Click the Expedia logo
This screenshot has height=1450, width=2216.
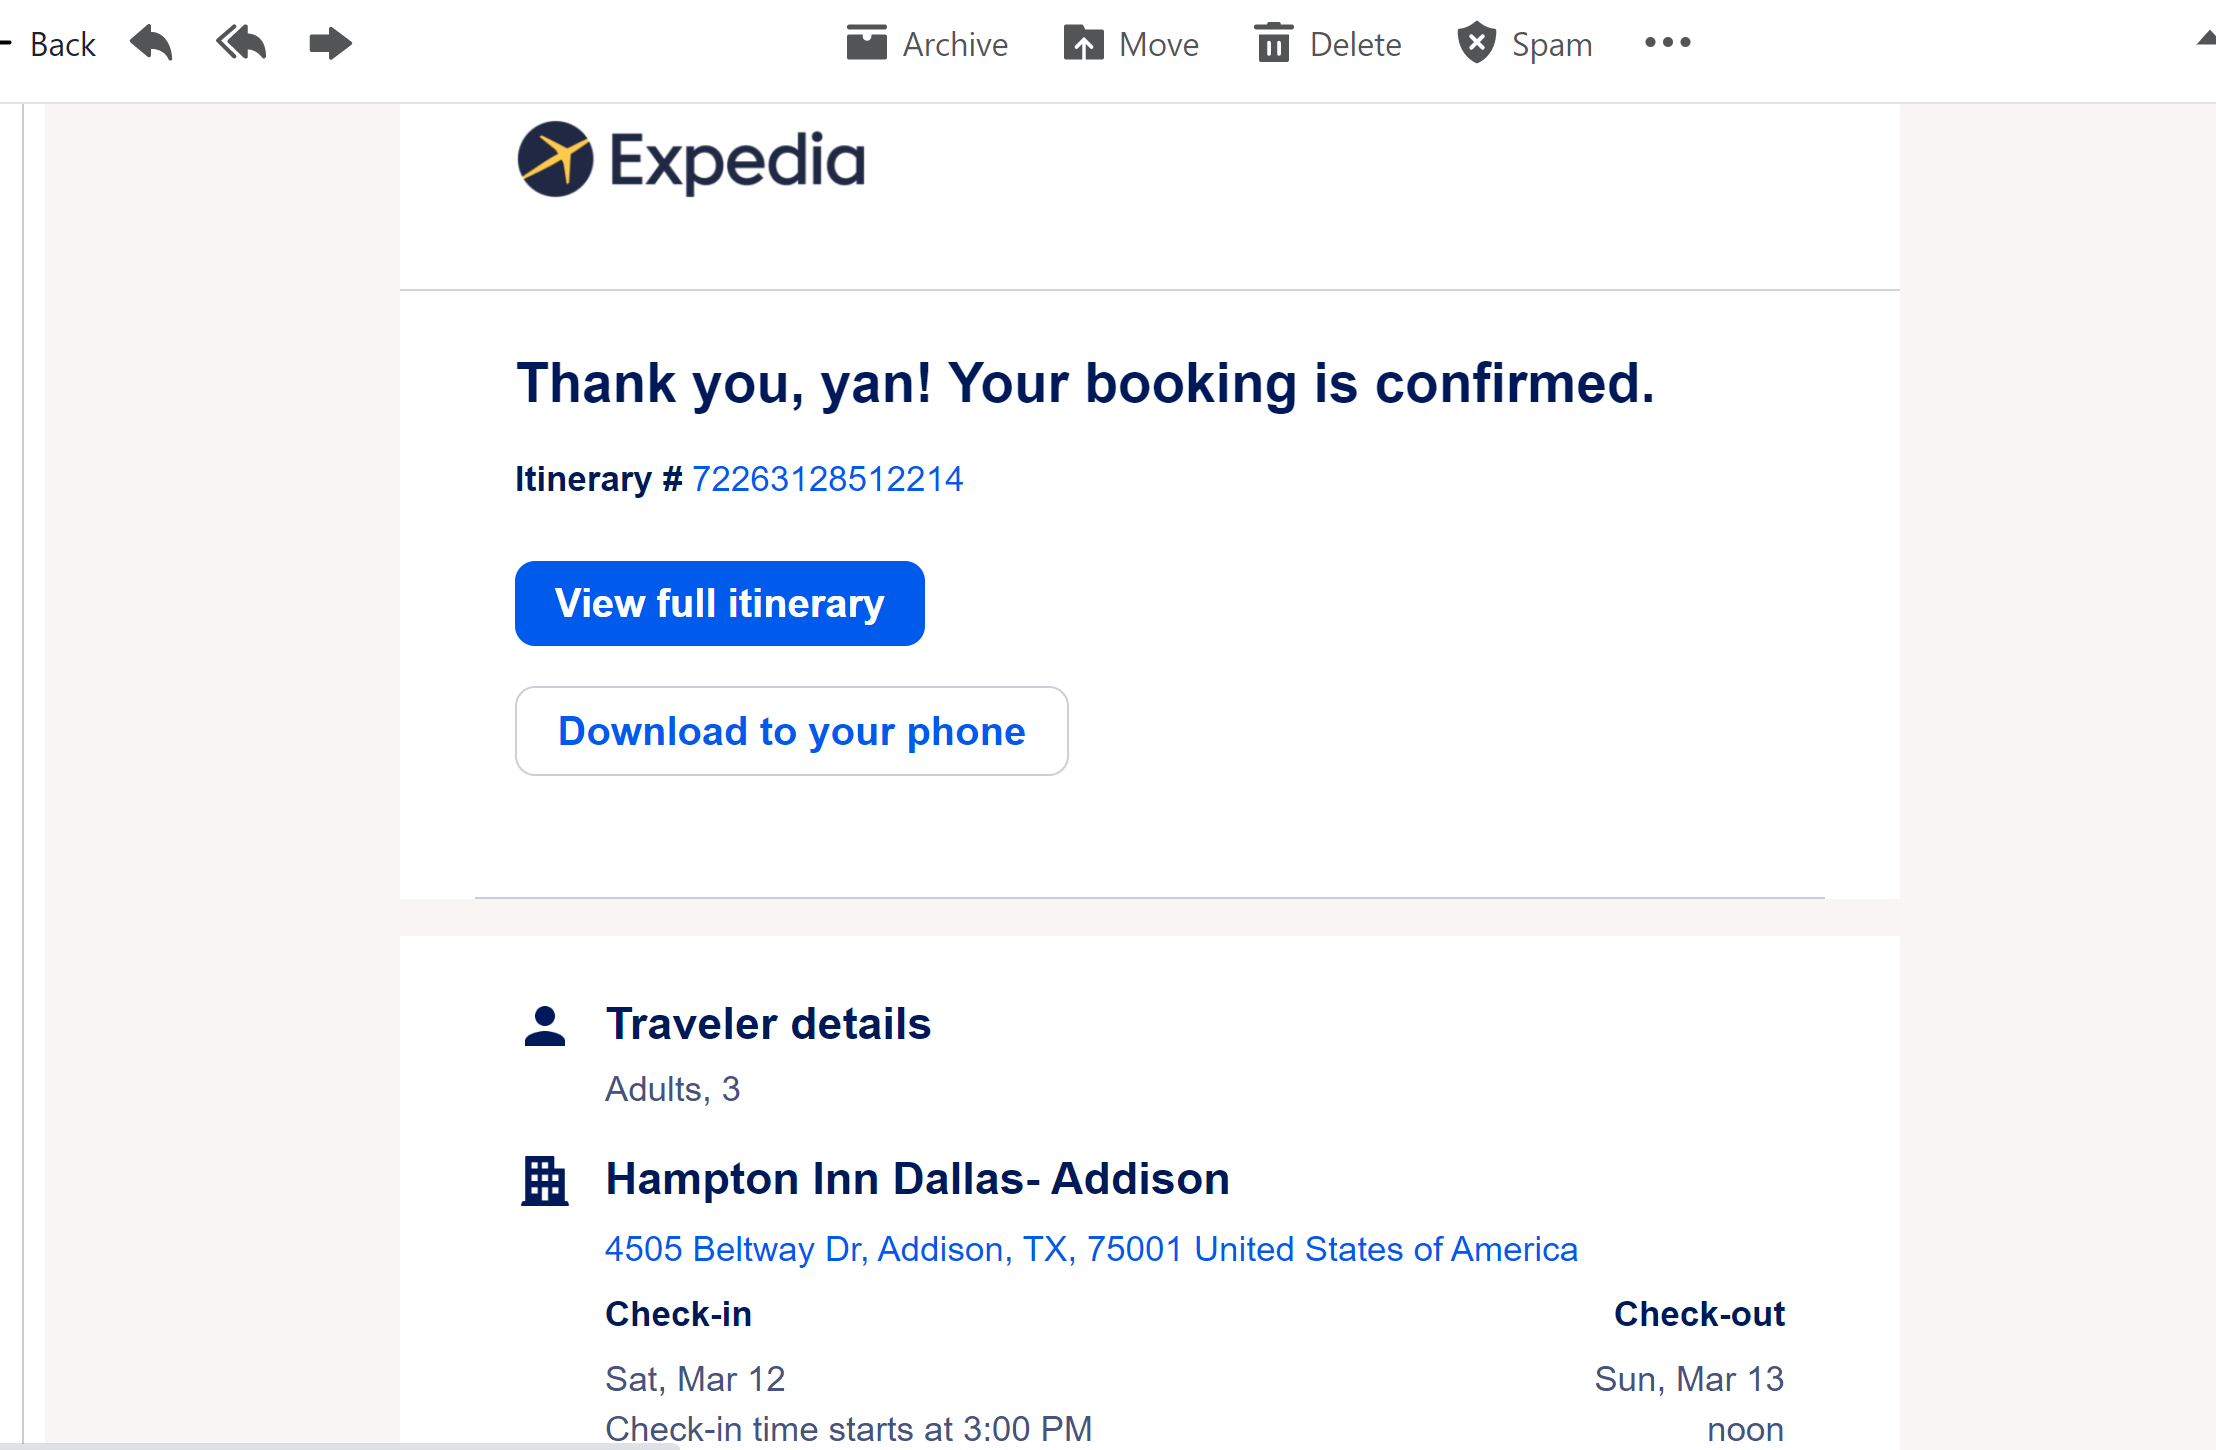[690, 160]
